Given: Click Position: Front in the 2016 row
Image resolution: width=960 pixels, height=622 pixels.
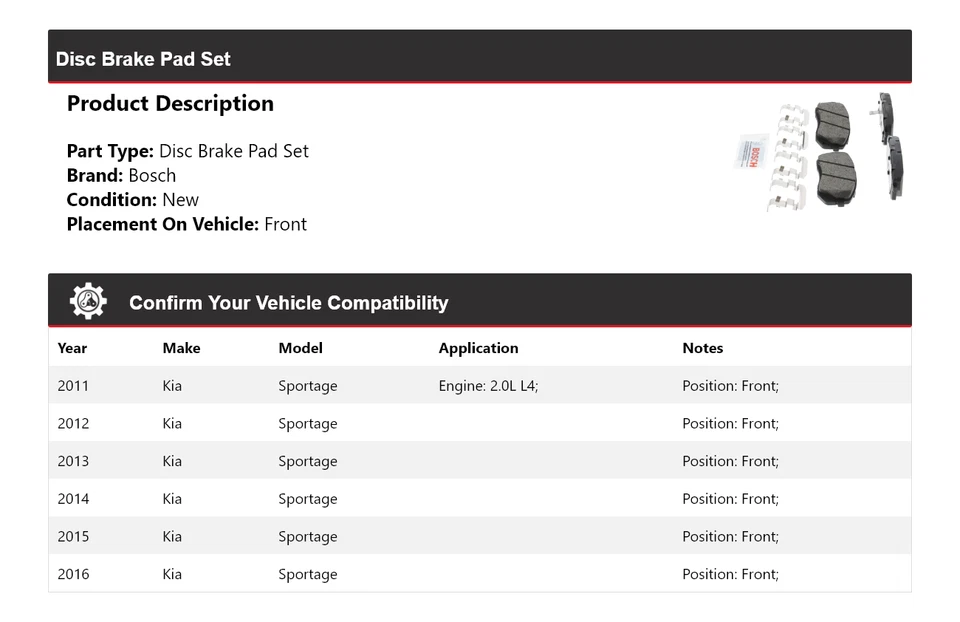Looking at the screenshot, I should [730, 574].
